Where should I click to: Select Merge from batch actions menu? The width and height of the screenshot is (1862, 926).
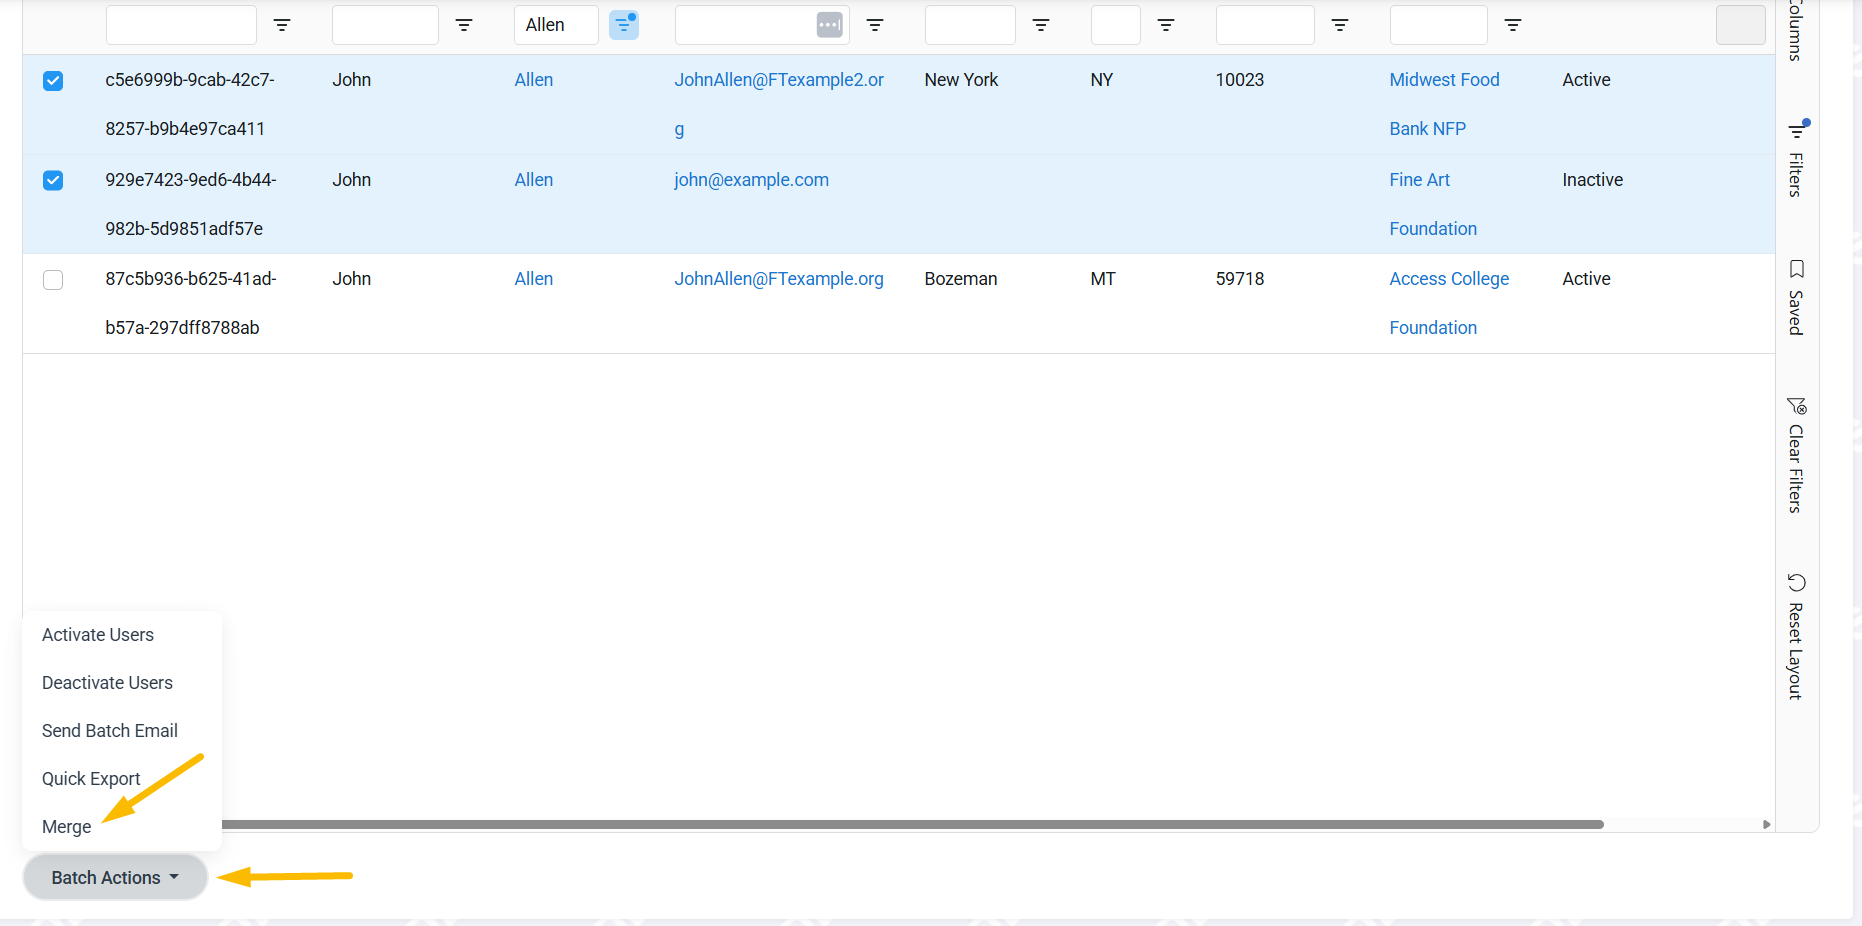(66, 827)
